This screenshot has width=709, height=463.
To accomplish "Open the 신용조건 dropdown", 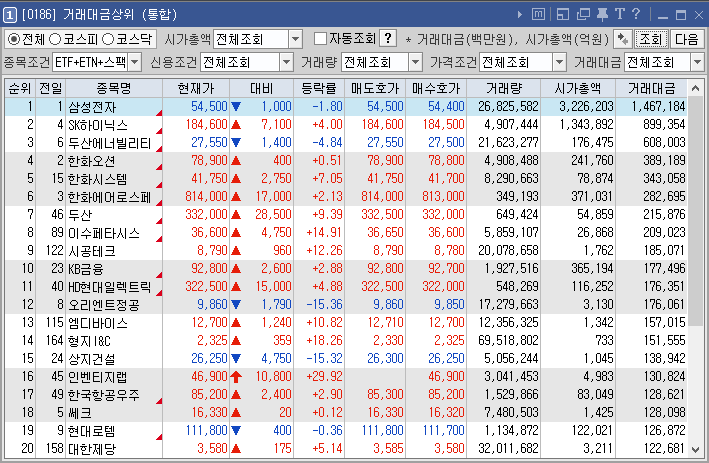I will coord(286,62).
